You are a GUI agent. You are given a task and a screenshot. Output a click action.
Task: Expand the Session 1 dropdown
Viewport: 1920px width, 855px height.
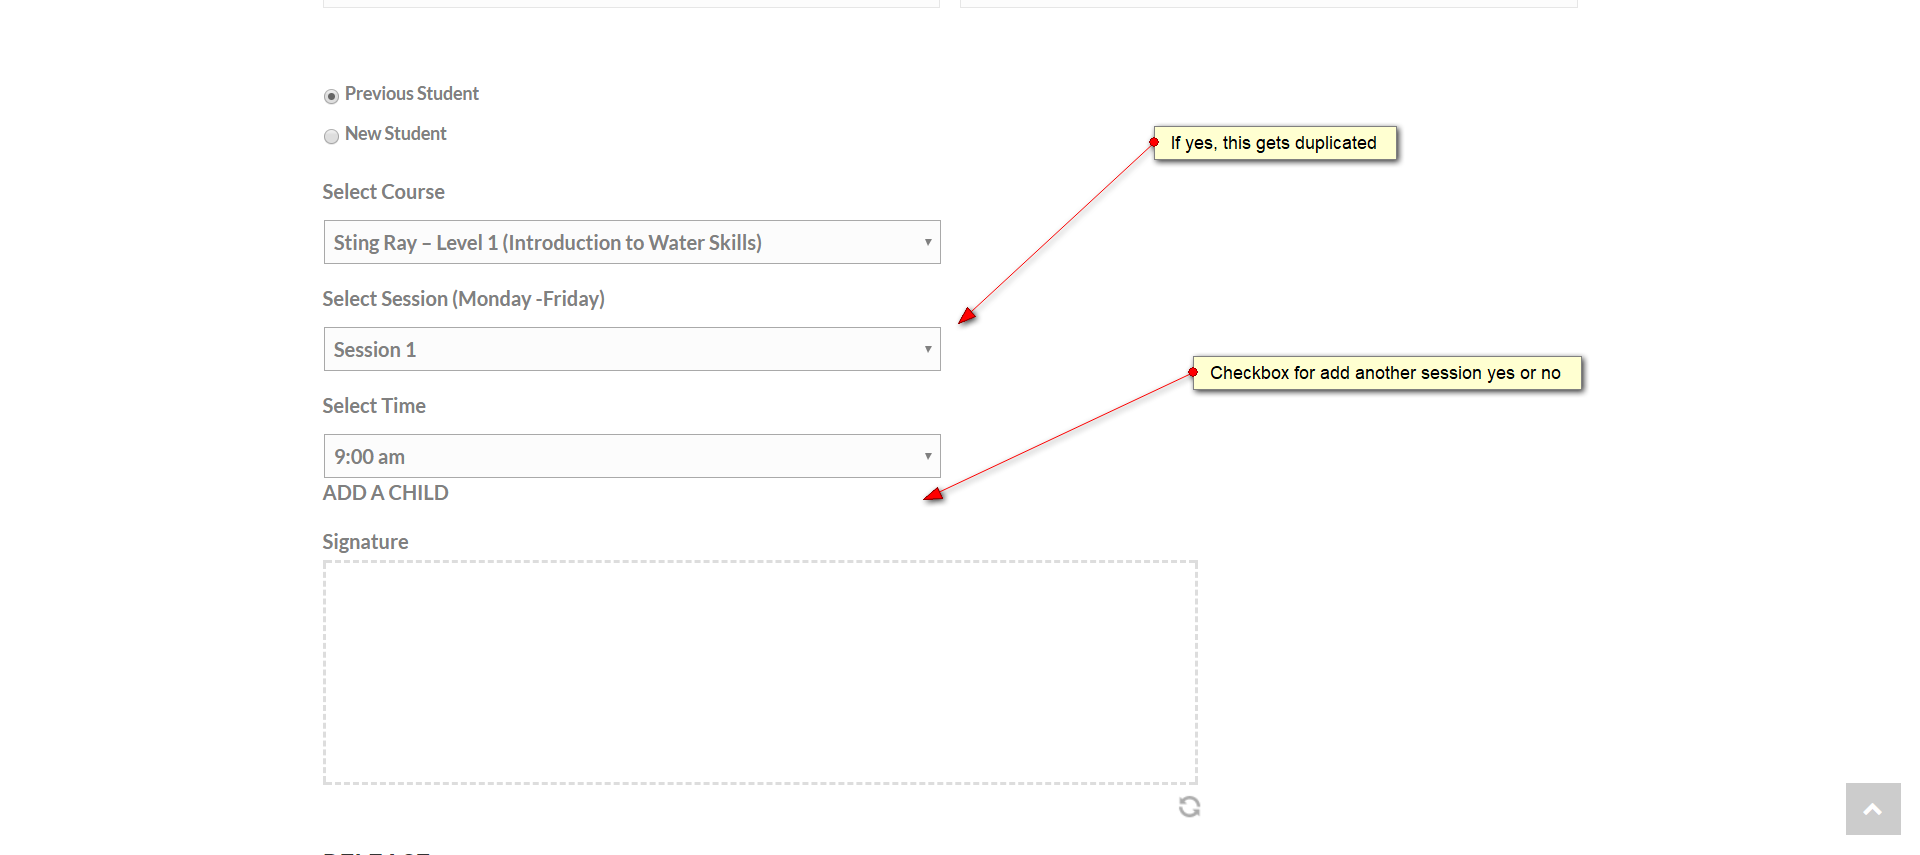point(632,349)
